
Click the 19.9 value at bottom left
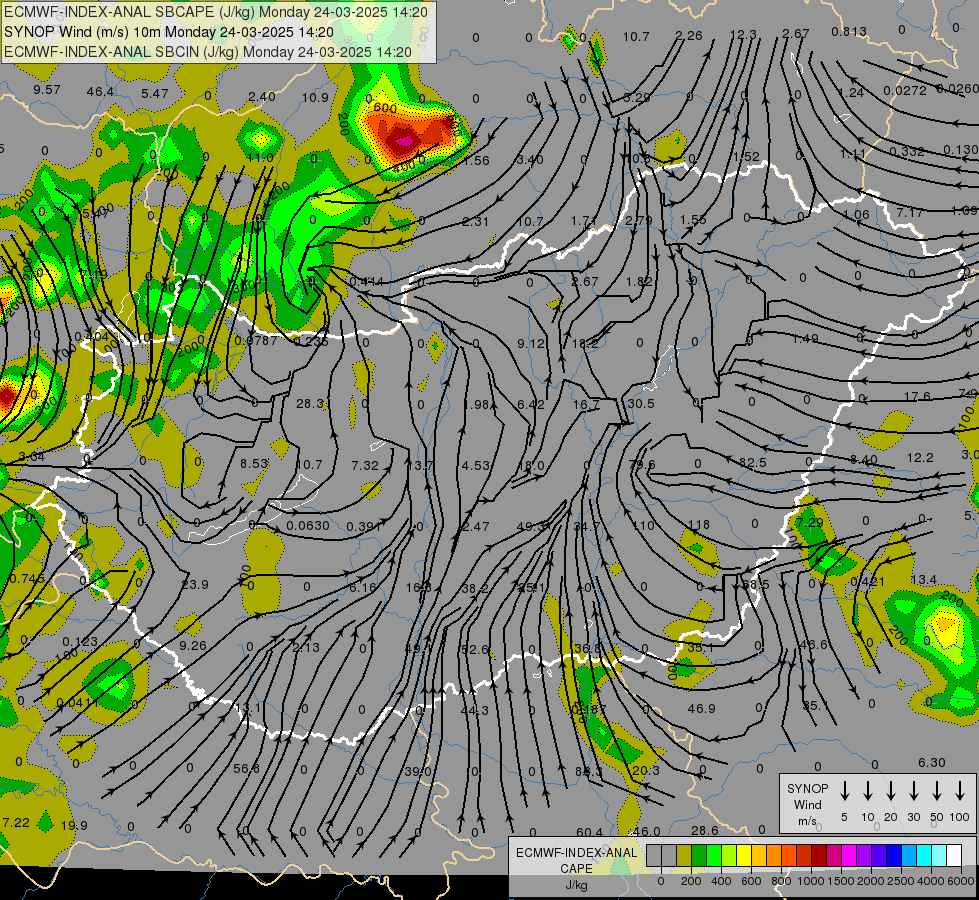[x=74, y=826]
